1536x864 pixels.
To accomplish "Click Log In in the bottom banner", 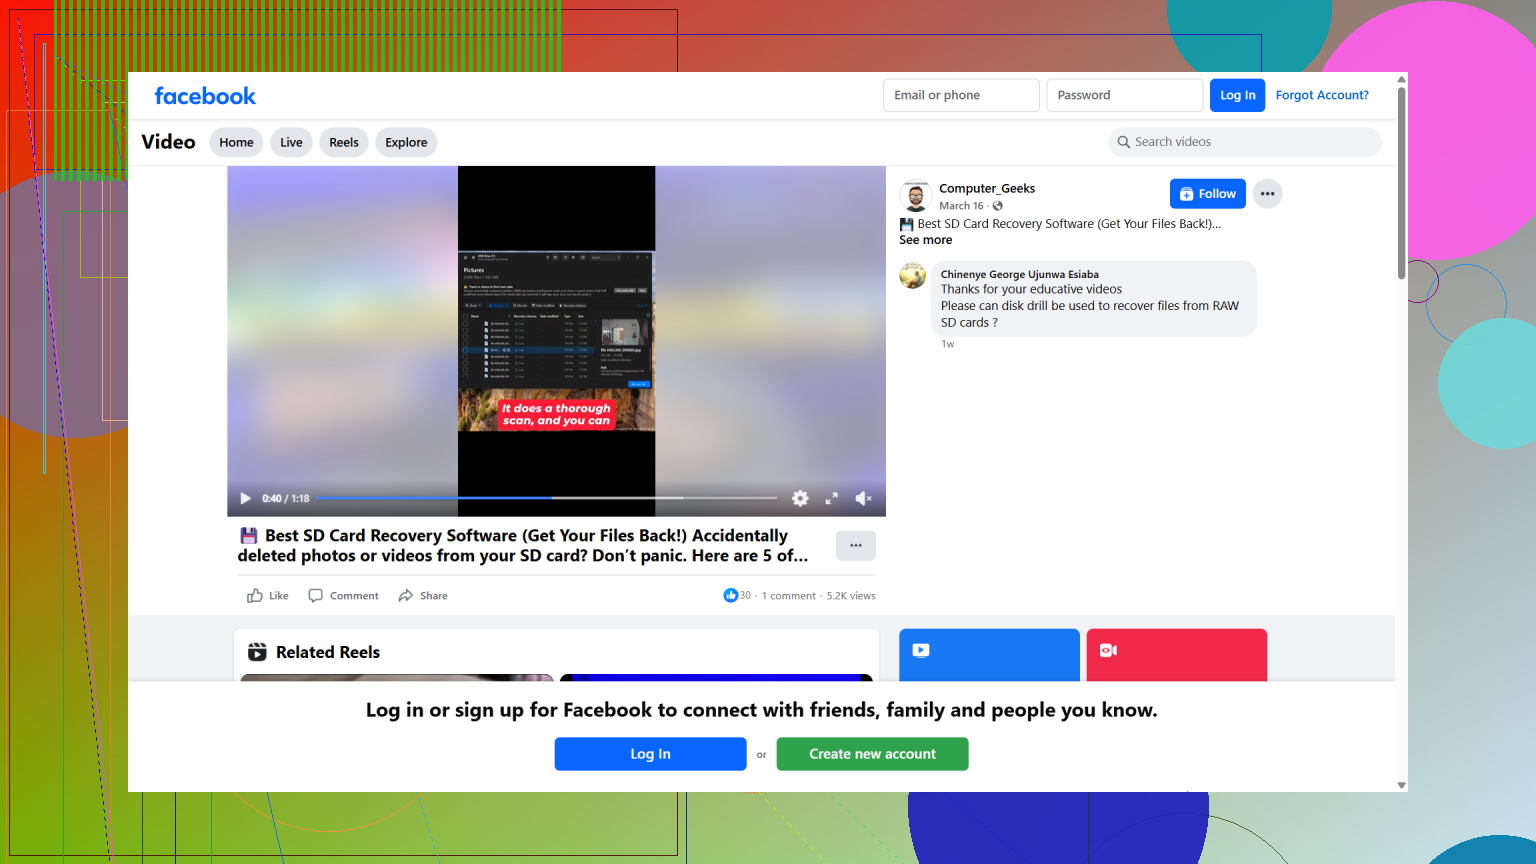I will (650, 754).
